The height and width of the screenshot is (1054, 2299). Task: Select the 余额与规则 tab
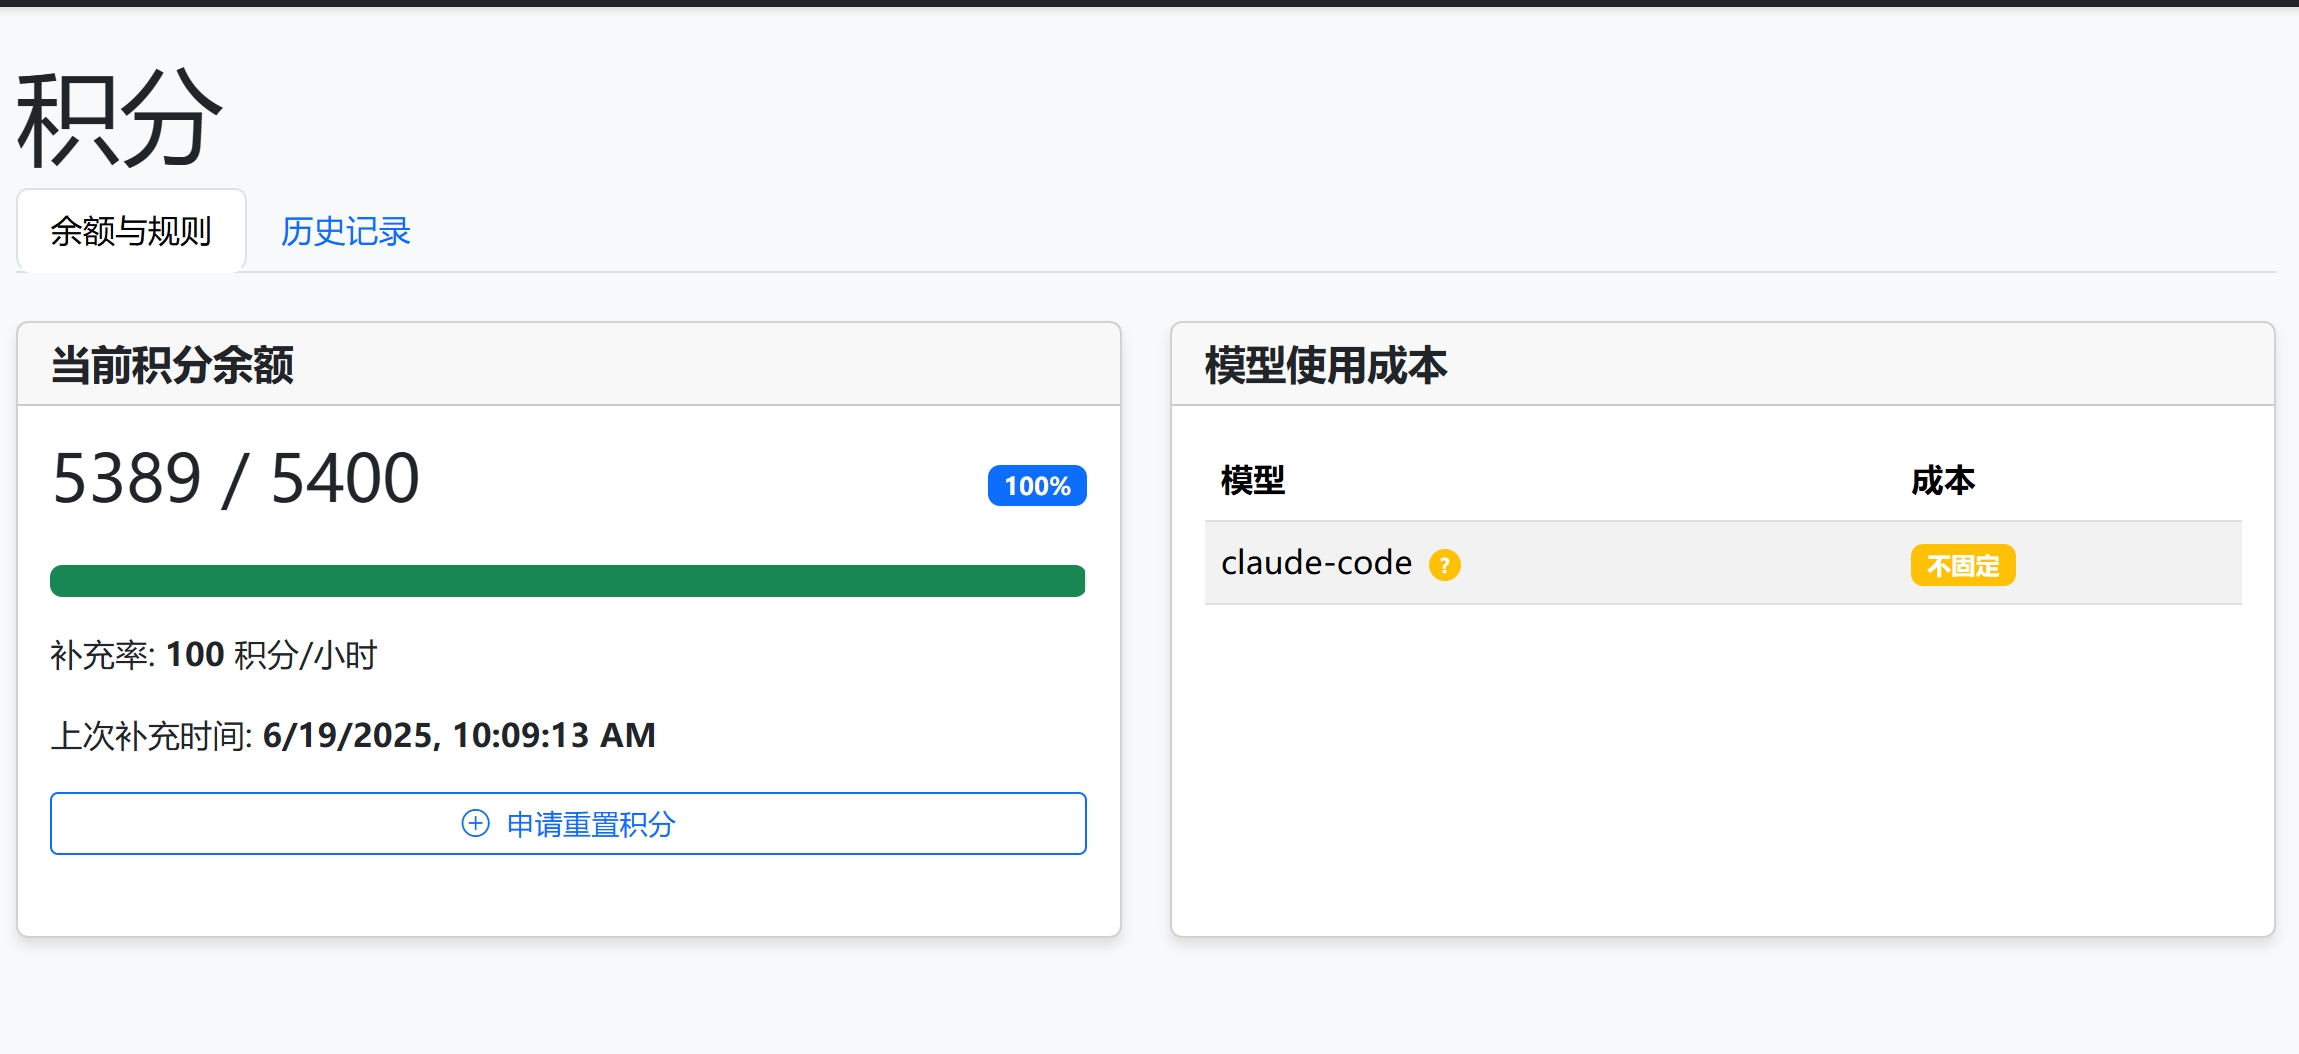point(131,231)
